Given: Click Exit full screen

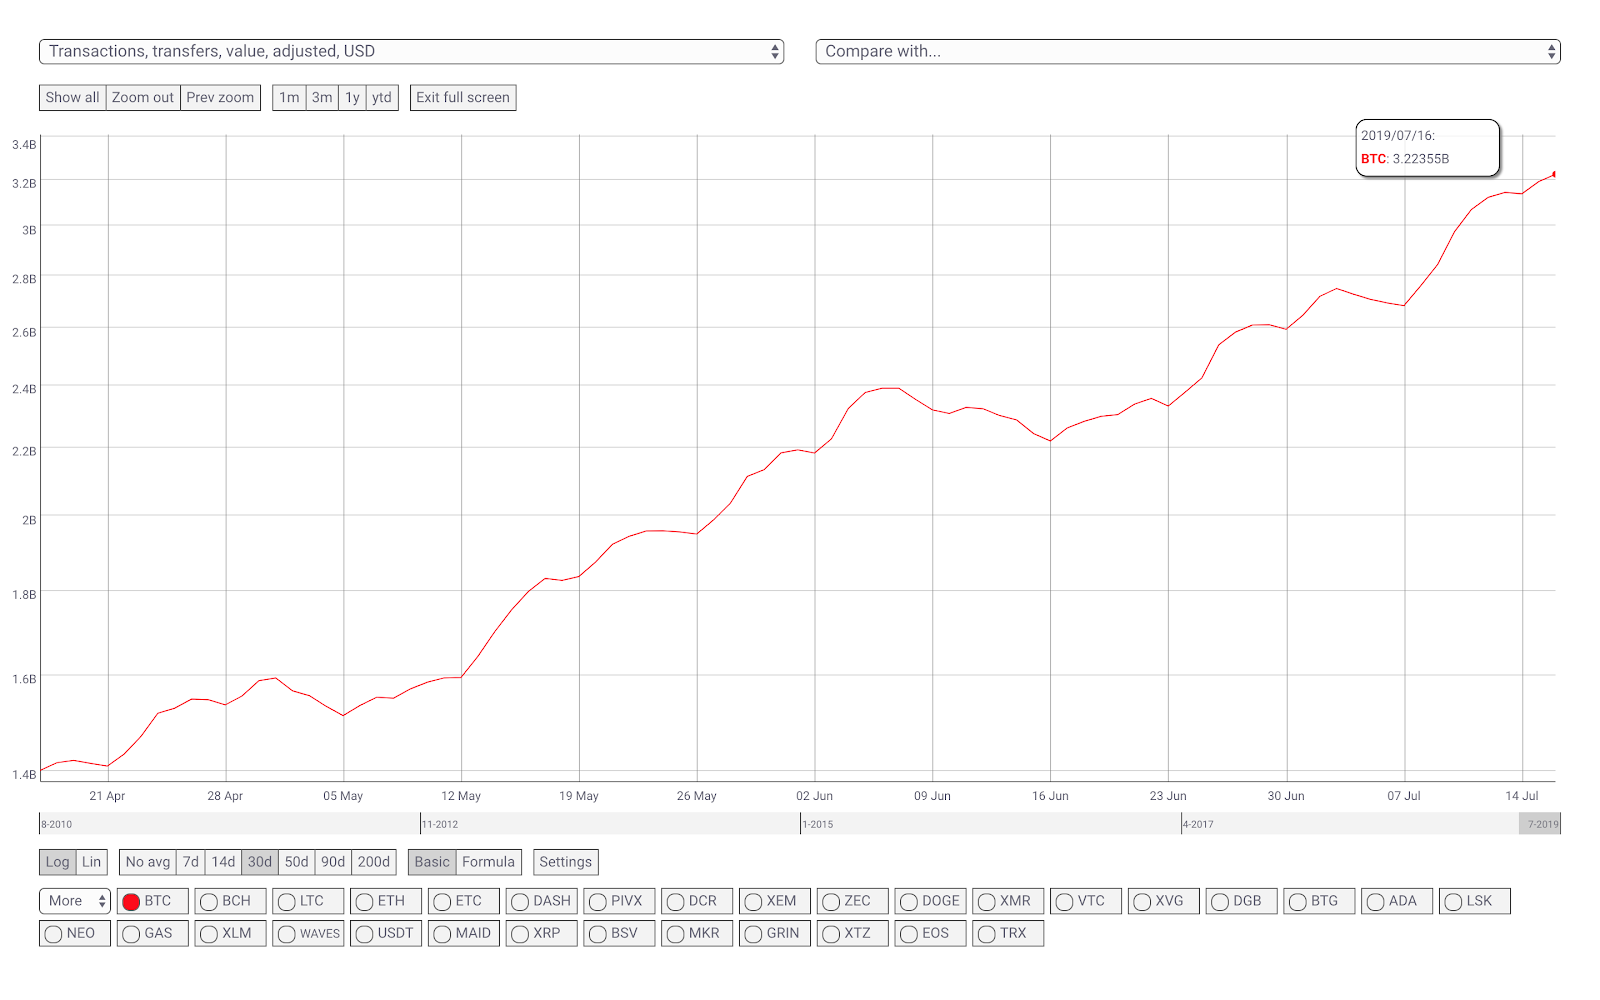Looking at the screenshot, I should (463, 97).
